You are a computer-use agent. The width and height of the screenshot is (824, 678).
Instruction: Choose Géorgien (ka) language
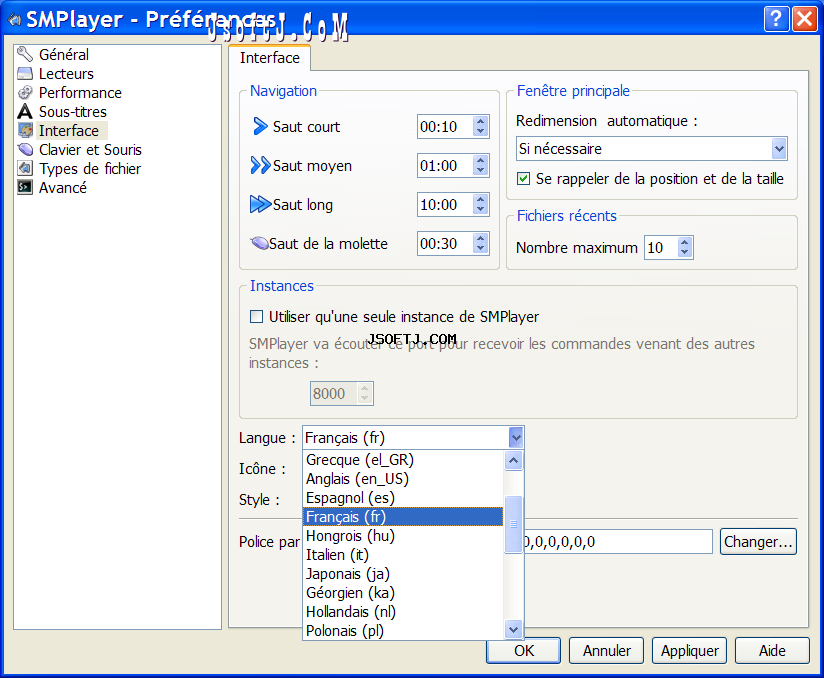coord(403,592)
